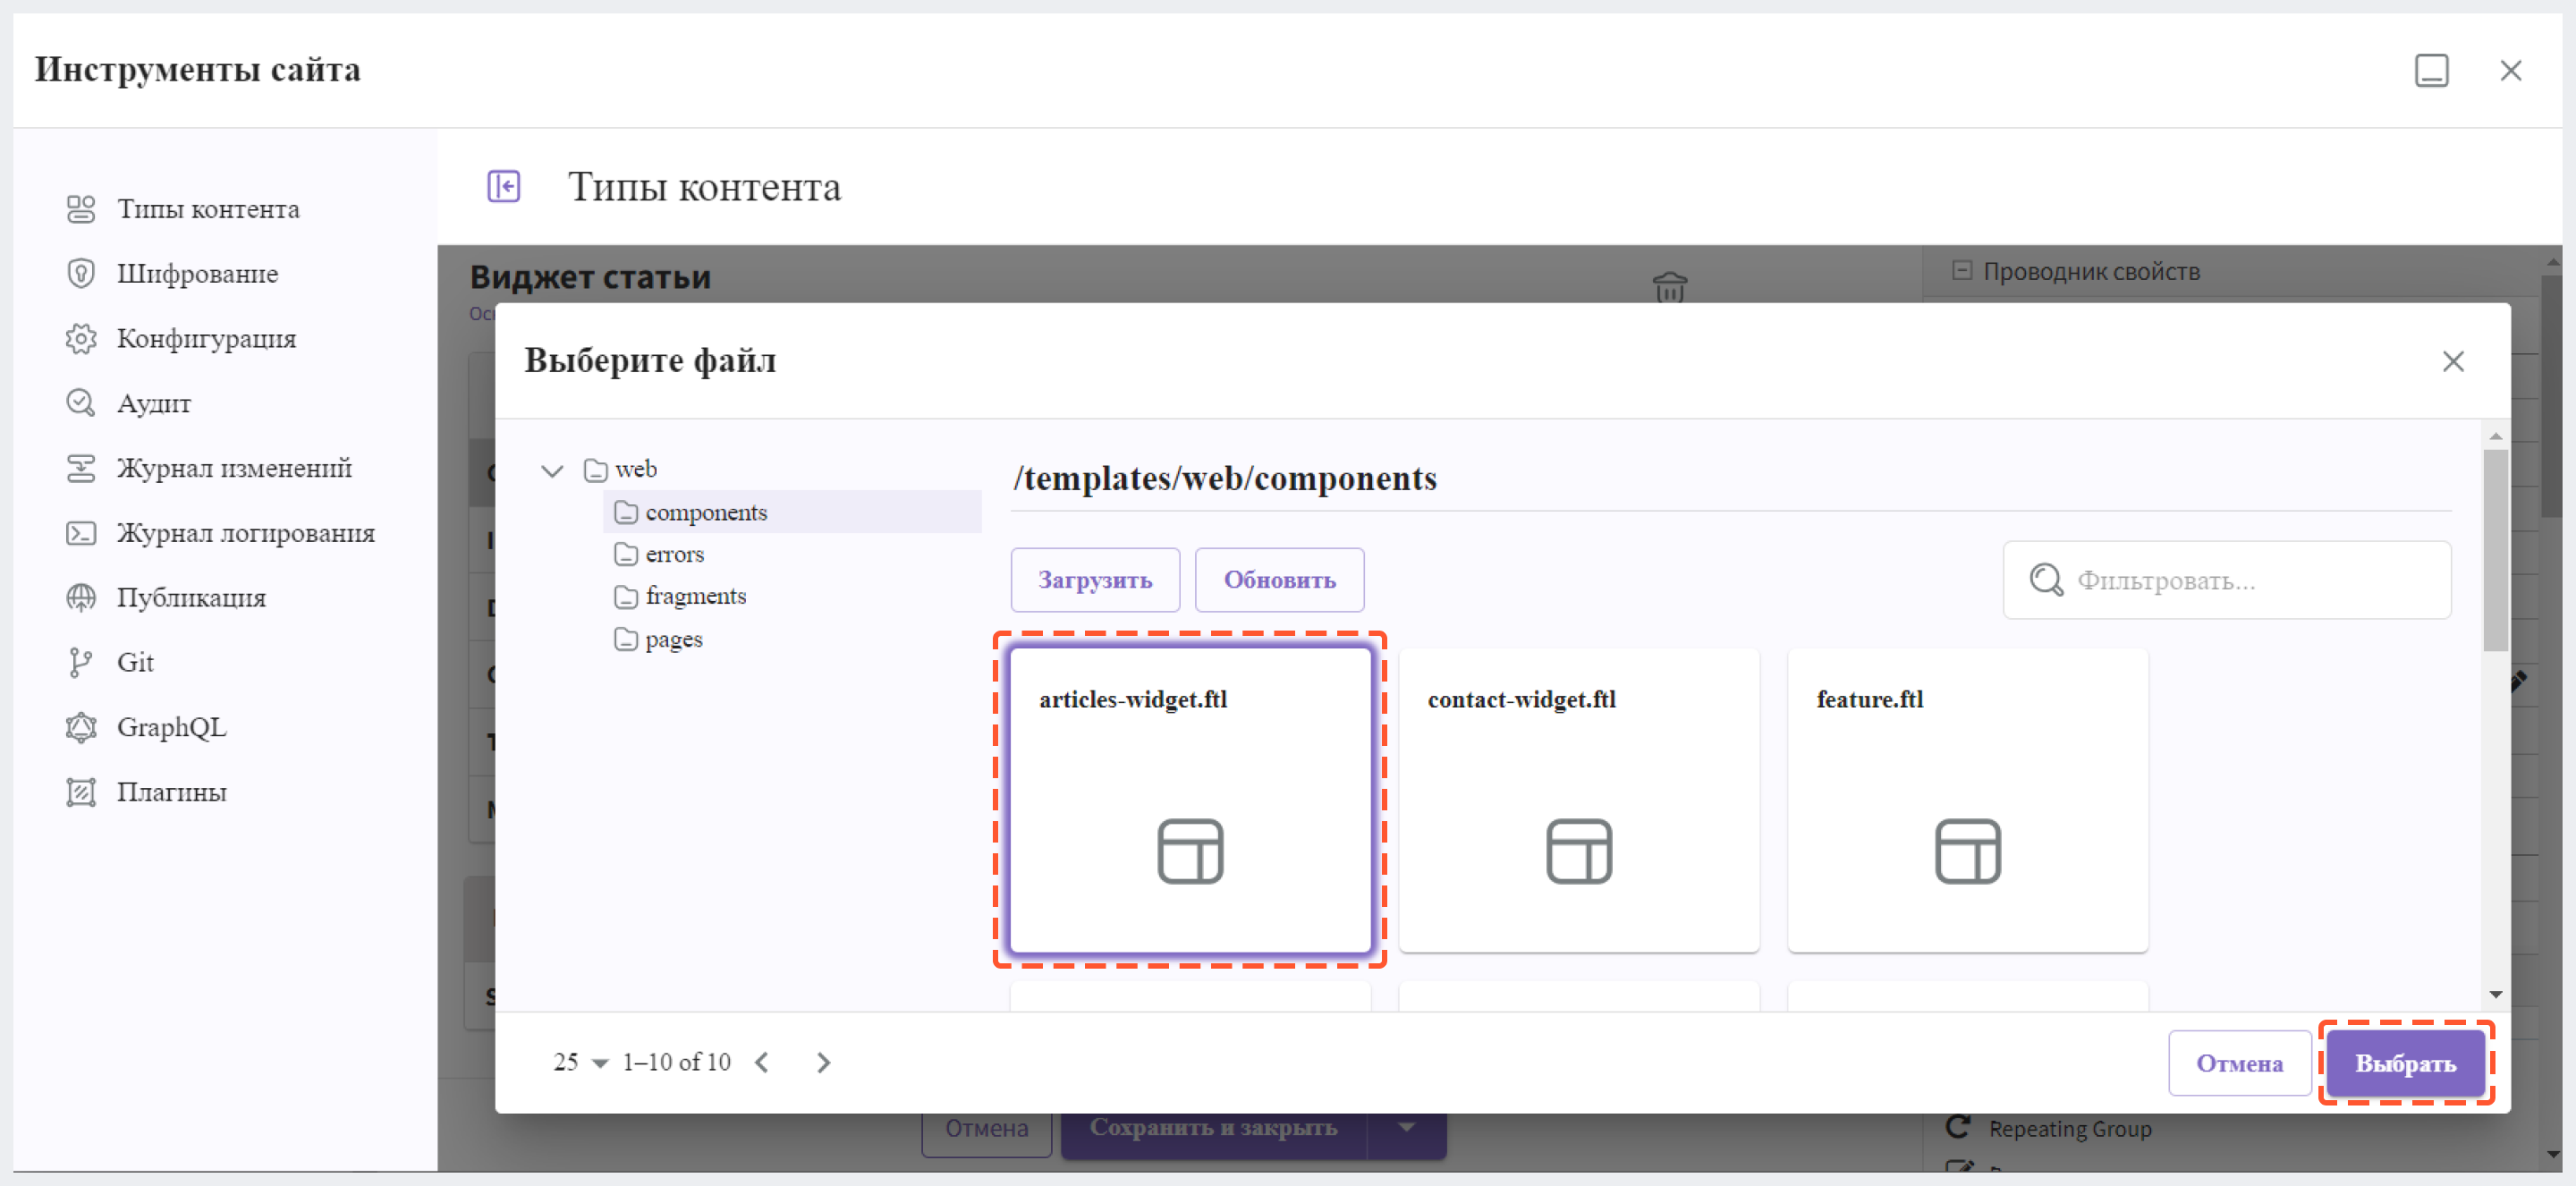The height and width of the screenshot is (1186, 2576).
Task: Click the scrollbar down arrow in file list
Action: click(2495, 994)
